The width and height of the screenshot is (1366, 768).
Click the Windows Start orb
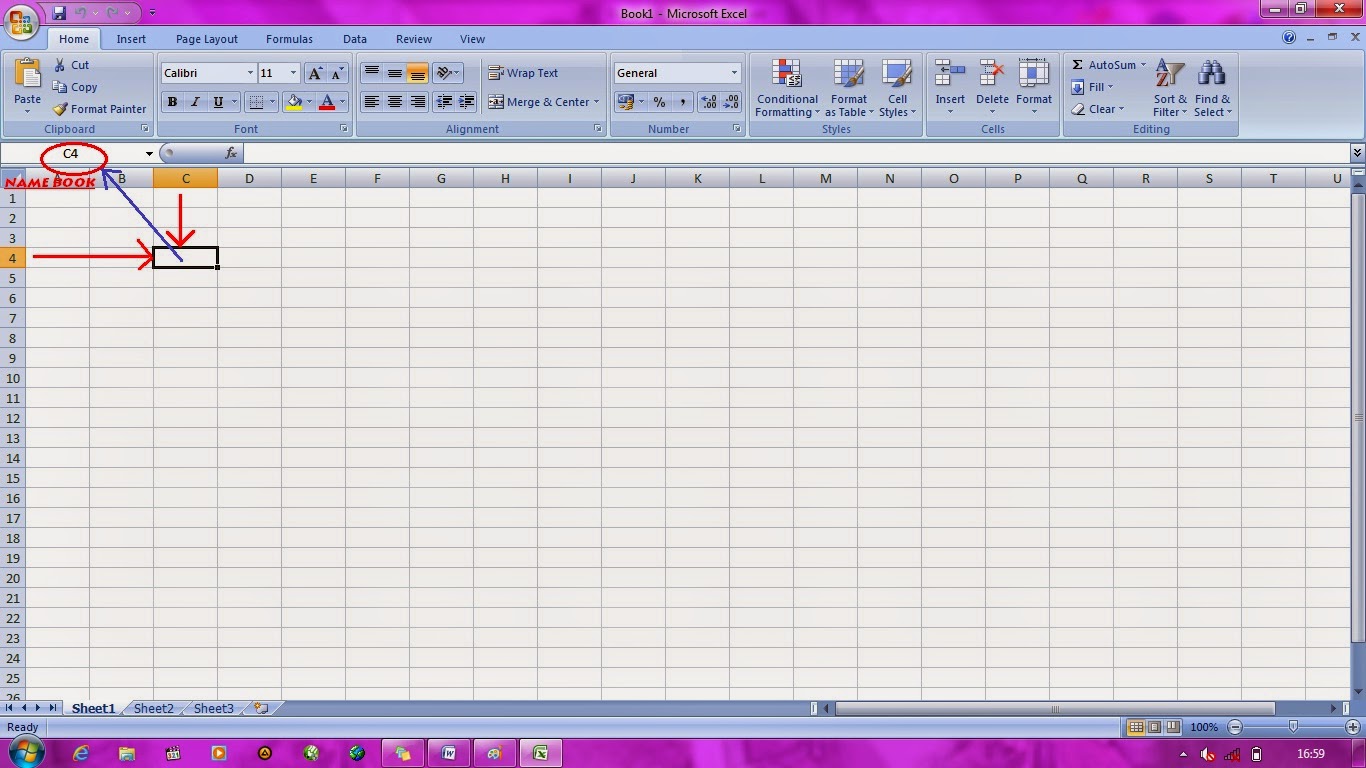click(x=26, y=752)
